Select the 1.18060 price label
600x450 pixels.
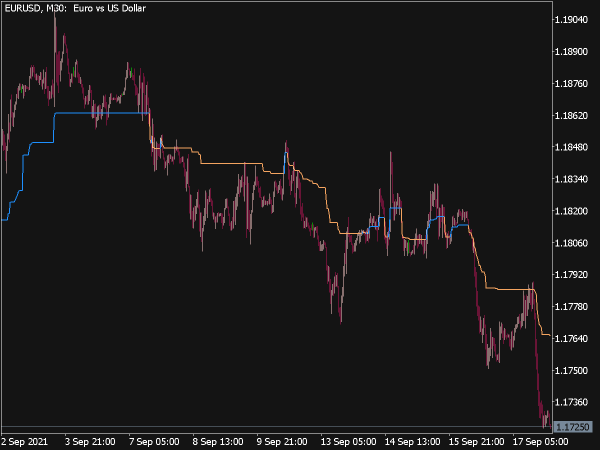[x=571, y=243]
